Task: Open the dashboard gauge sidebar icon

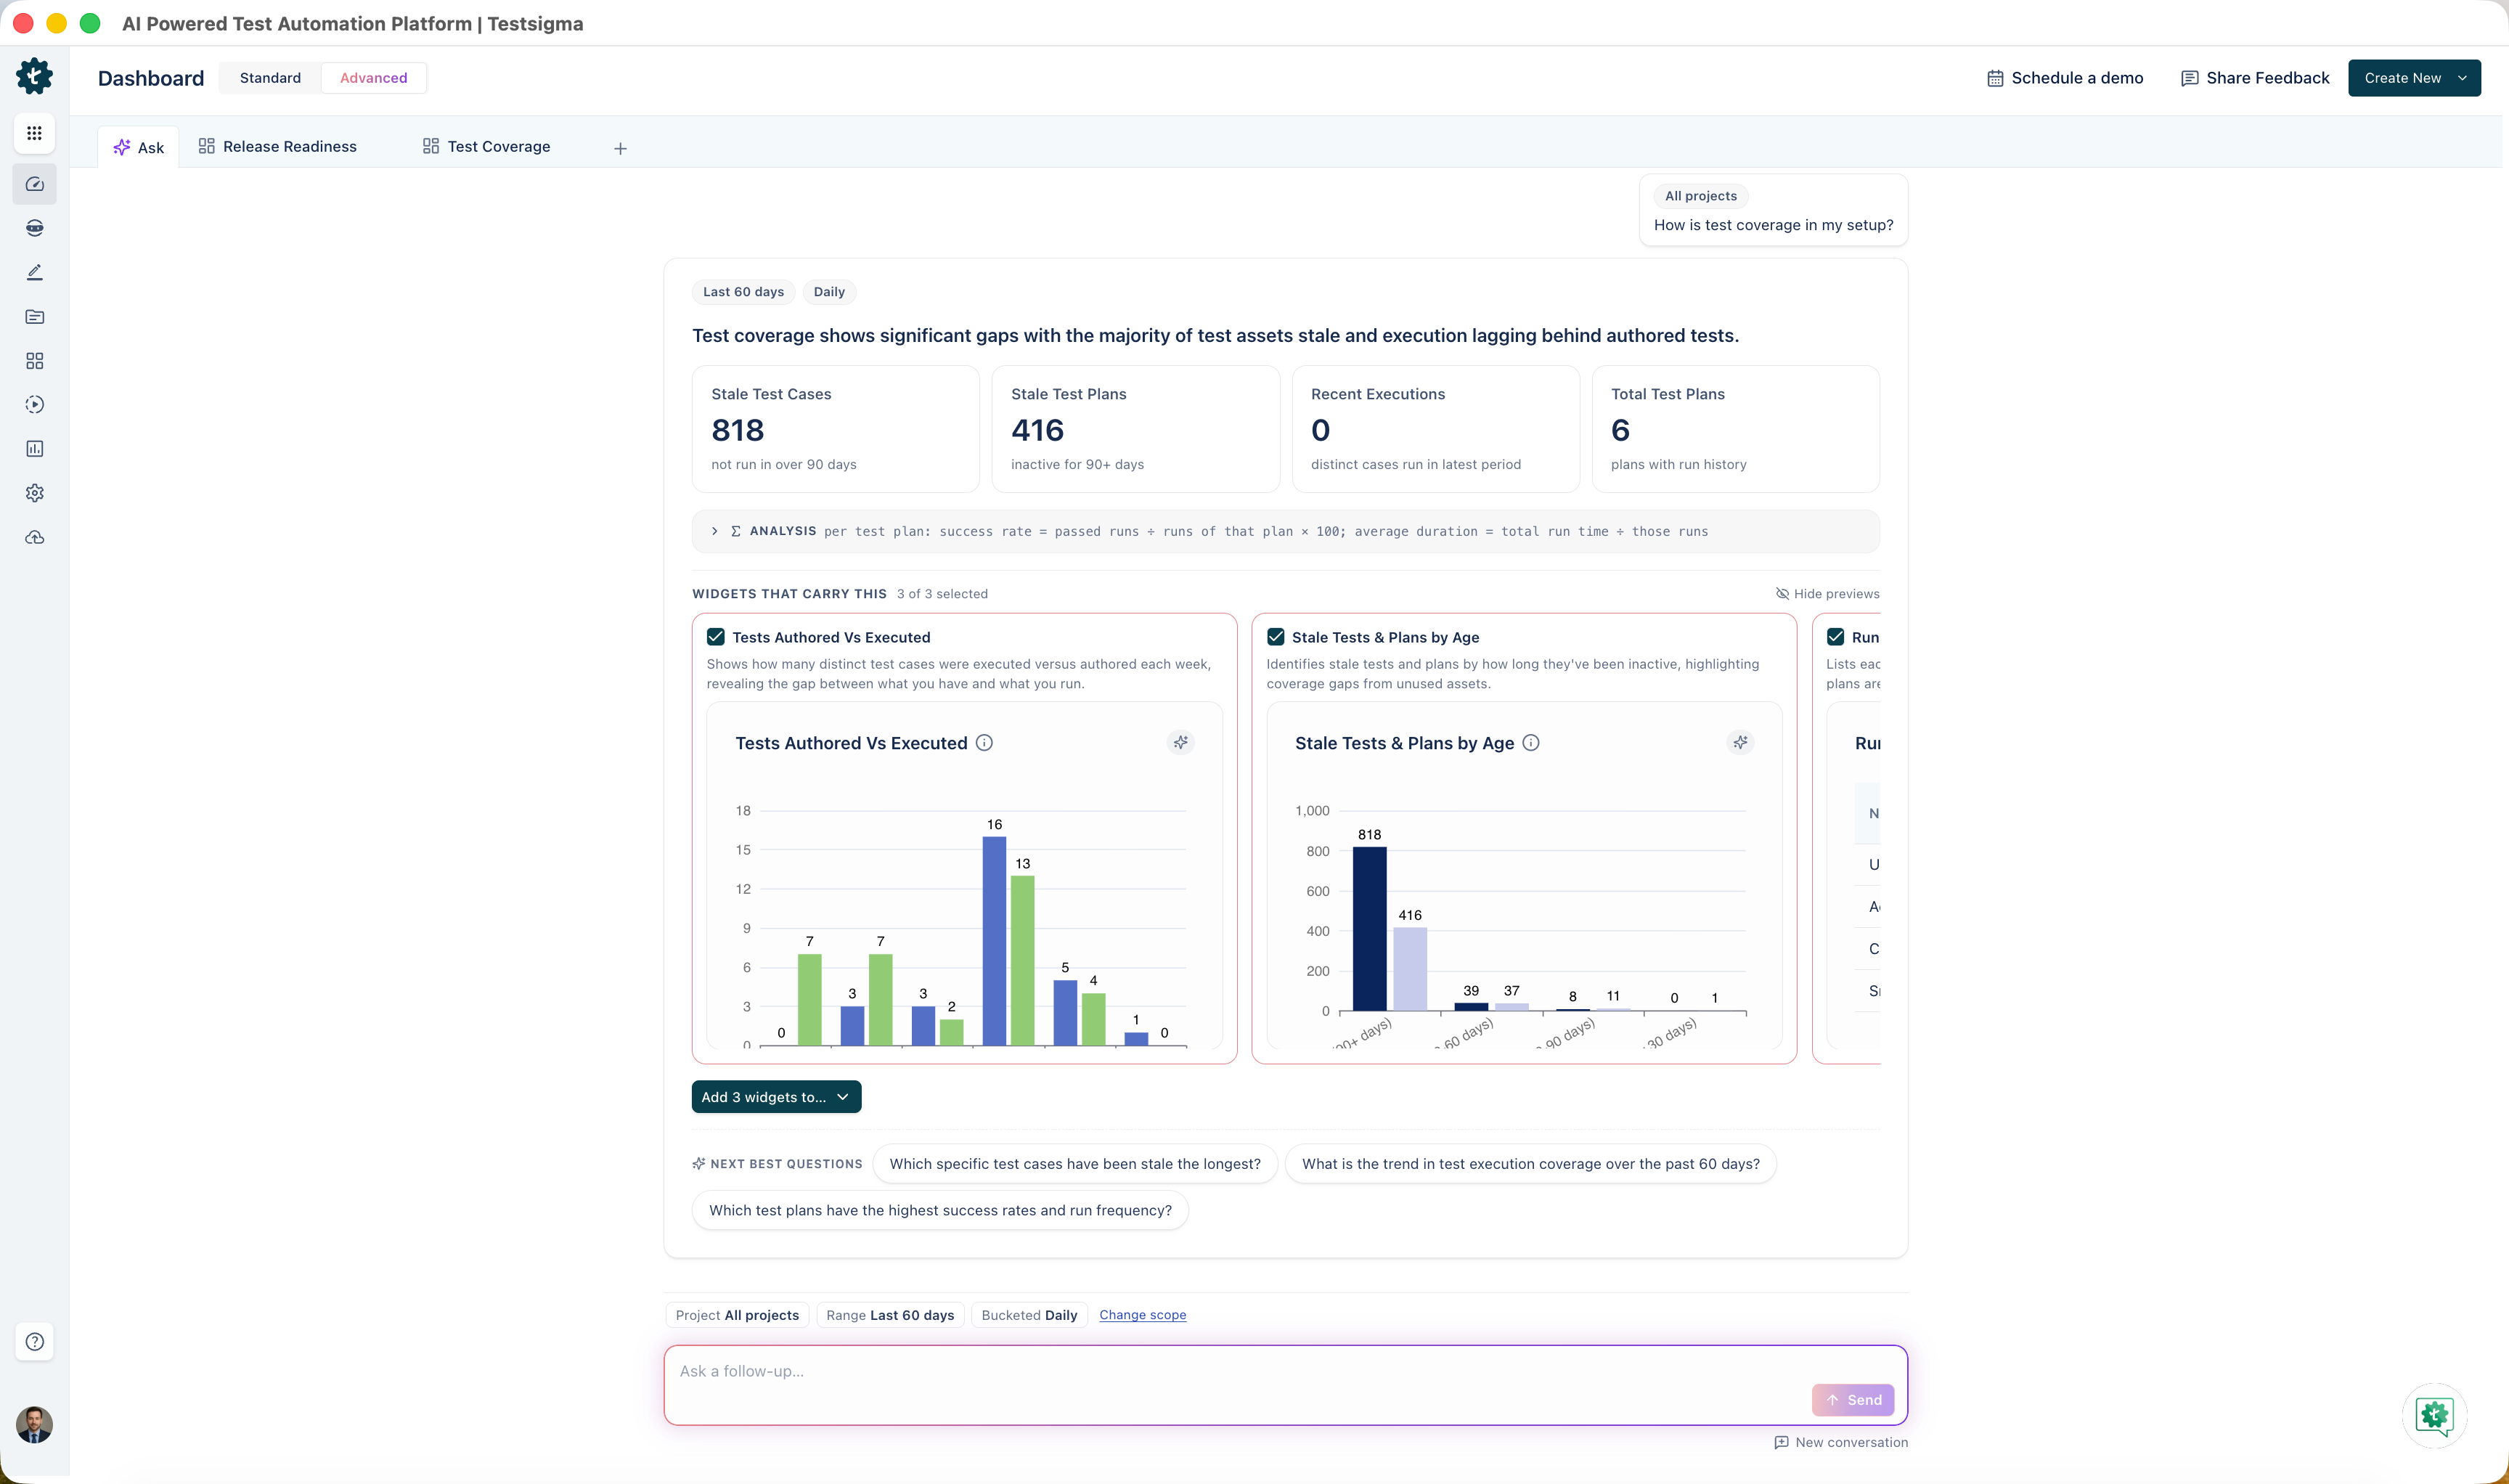Action: pos(34,184)
